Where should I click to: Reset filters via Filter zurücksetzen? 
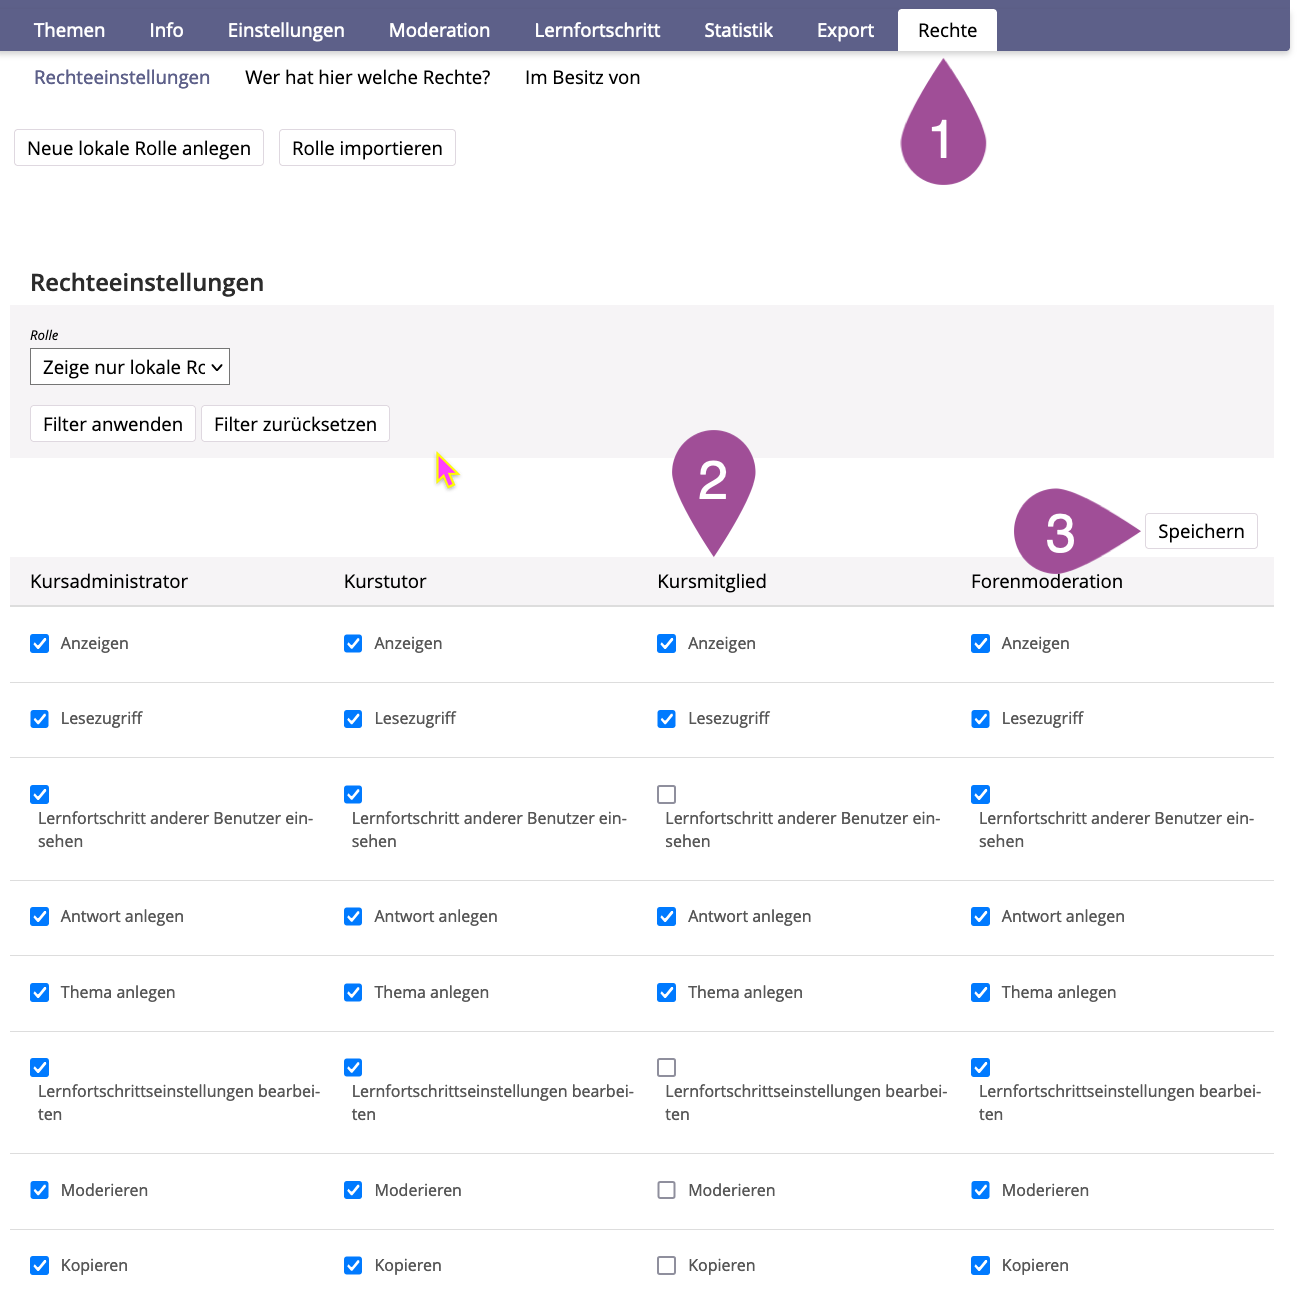coord(295,424)
